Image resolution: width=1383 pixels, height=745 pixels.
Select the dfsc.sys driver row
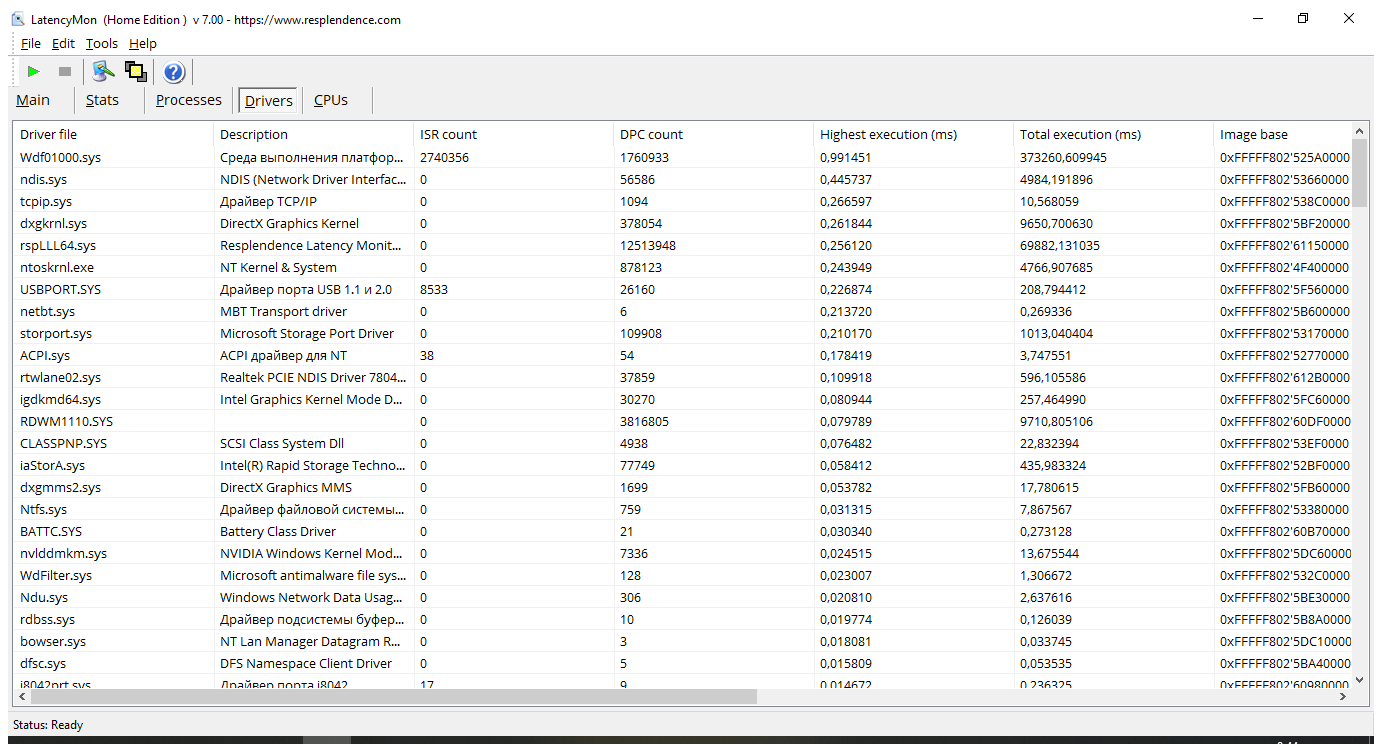pos(682,663)
